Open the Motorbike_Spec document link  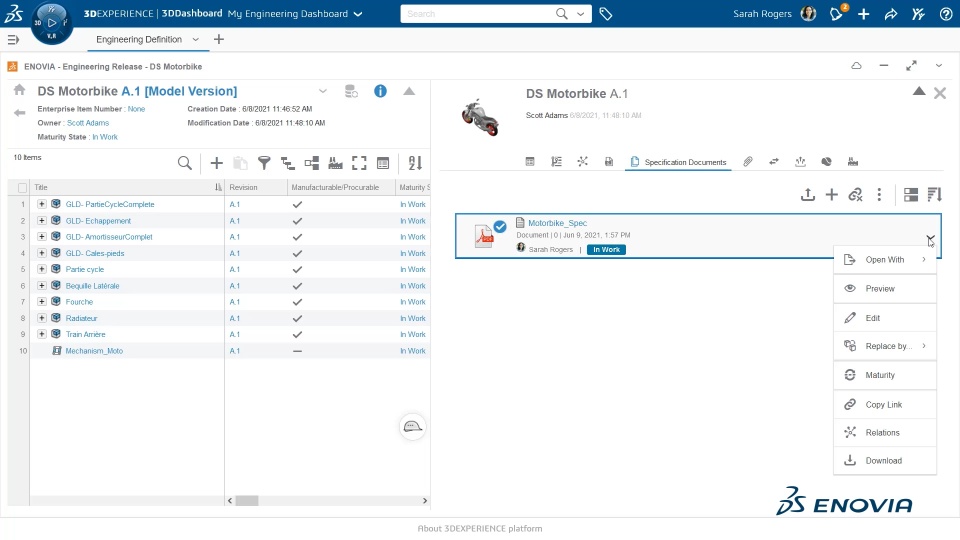[557, 223]
